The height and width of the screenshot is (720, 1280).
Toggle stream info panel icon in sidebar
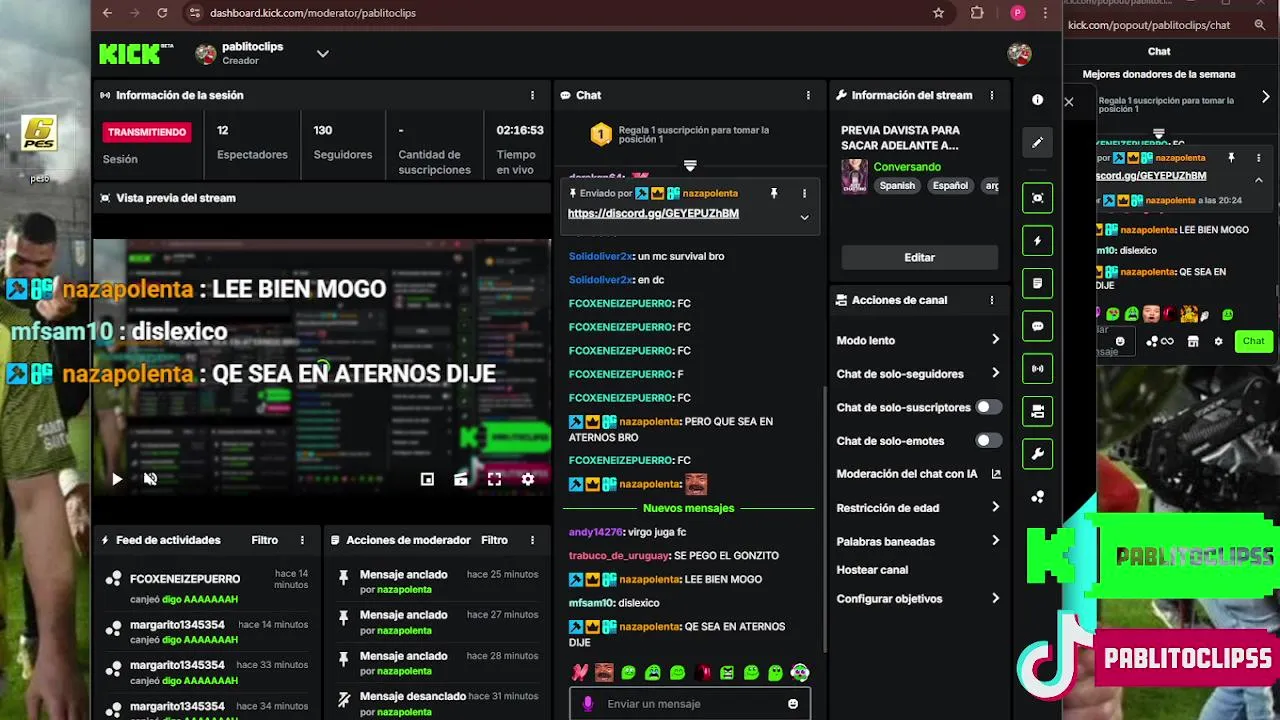(1037, 412)
